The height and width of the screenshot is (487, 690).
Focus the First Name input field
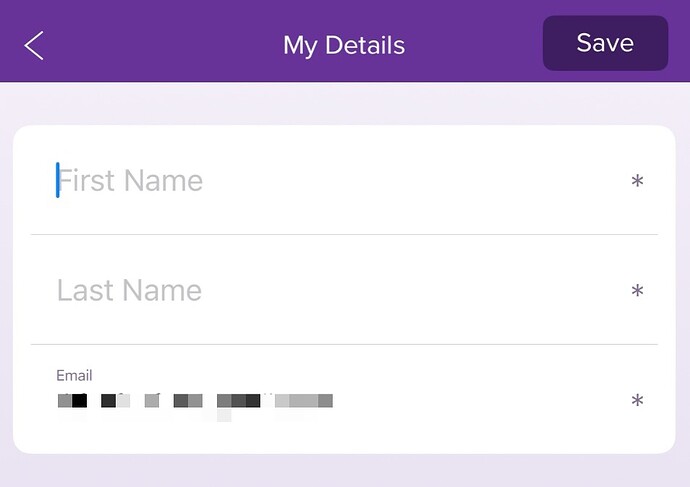pyautogui.click(x=344, y=180)
